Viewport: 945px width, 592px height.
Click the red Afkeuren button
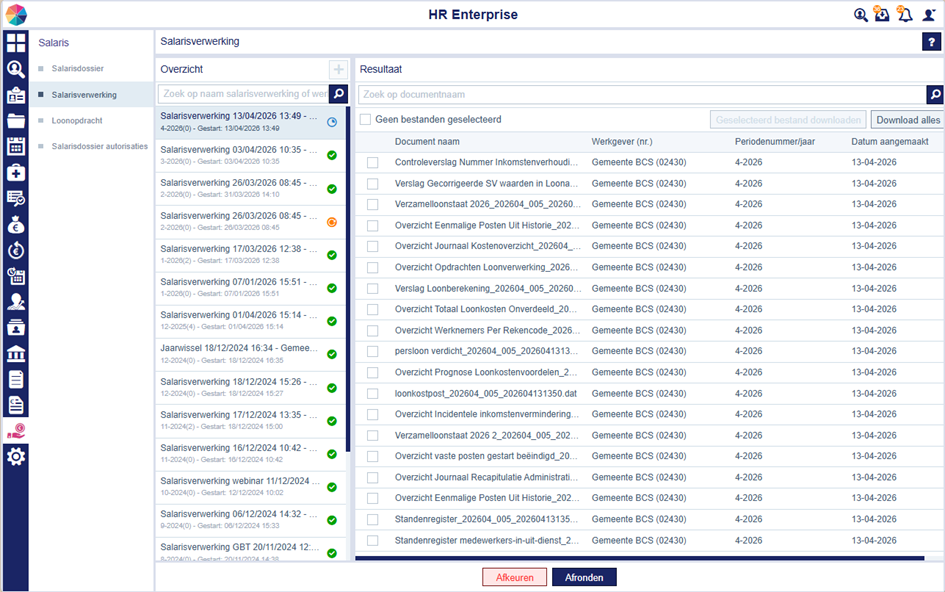click(x=515, y=577)
